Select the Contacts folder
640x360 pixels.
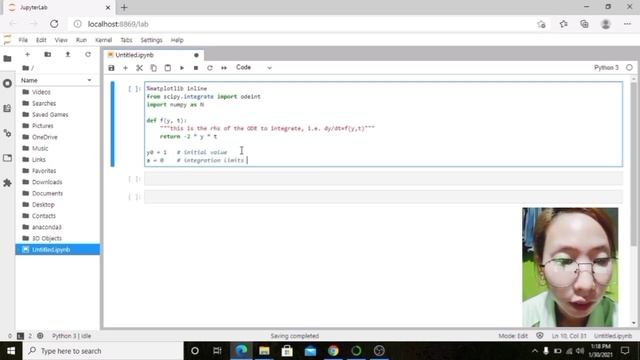58,216
